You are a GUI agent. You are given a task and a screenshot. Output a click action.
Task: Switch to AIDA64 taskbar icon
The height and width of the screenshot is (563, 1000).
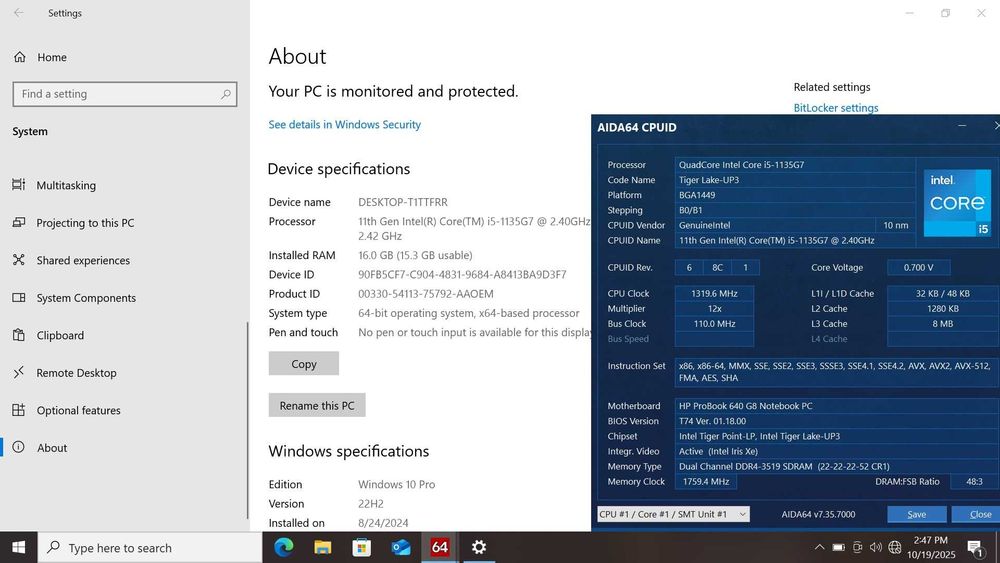[x=439, y=547]
